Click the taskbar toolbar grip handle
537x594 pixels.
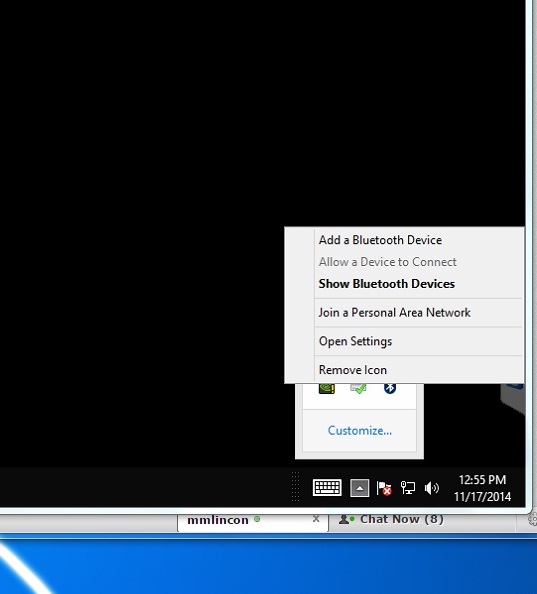click(295, 487)
